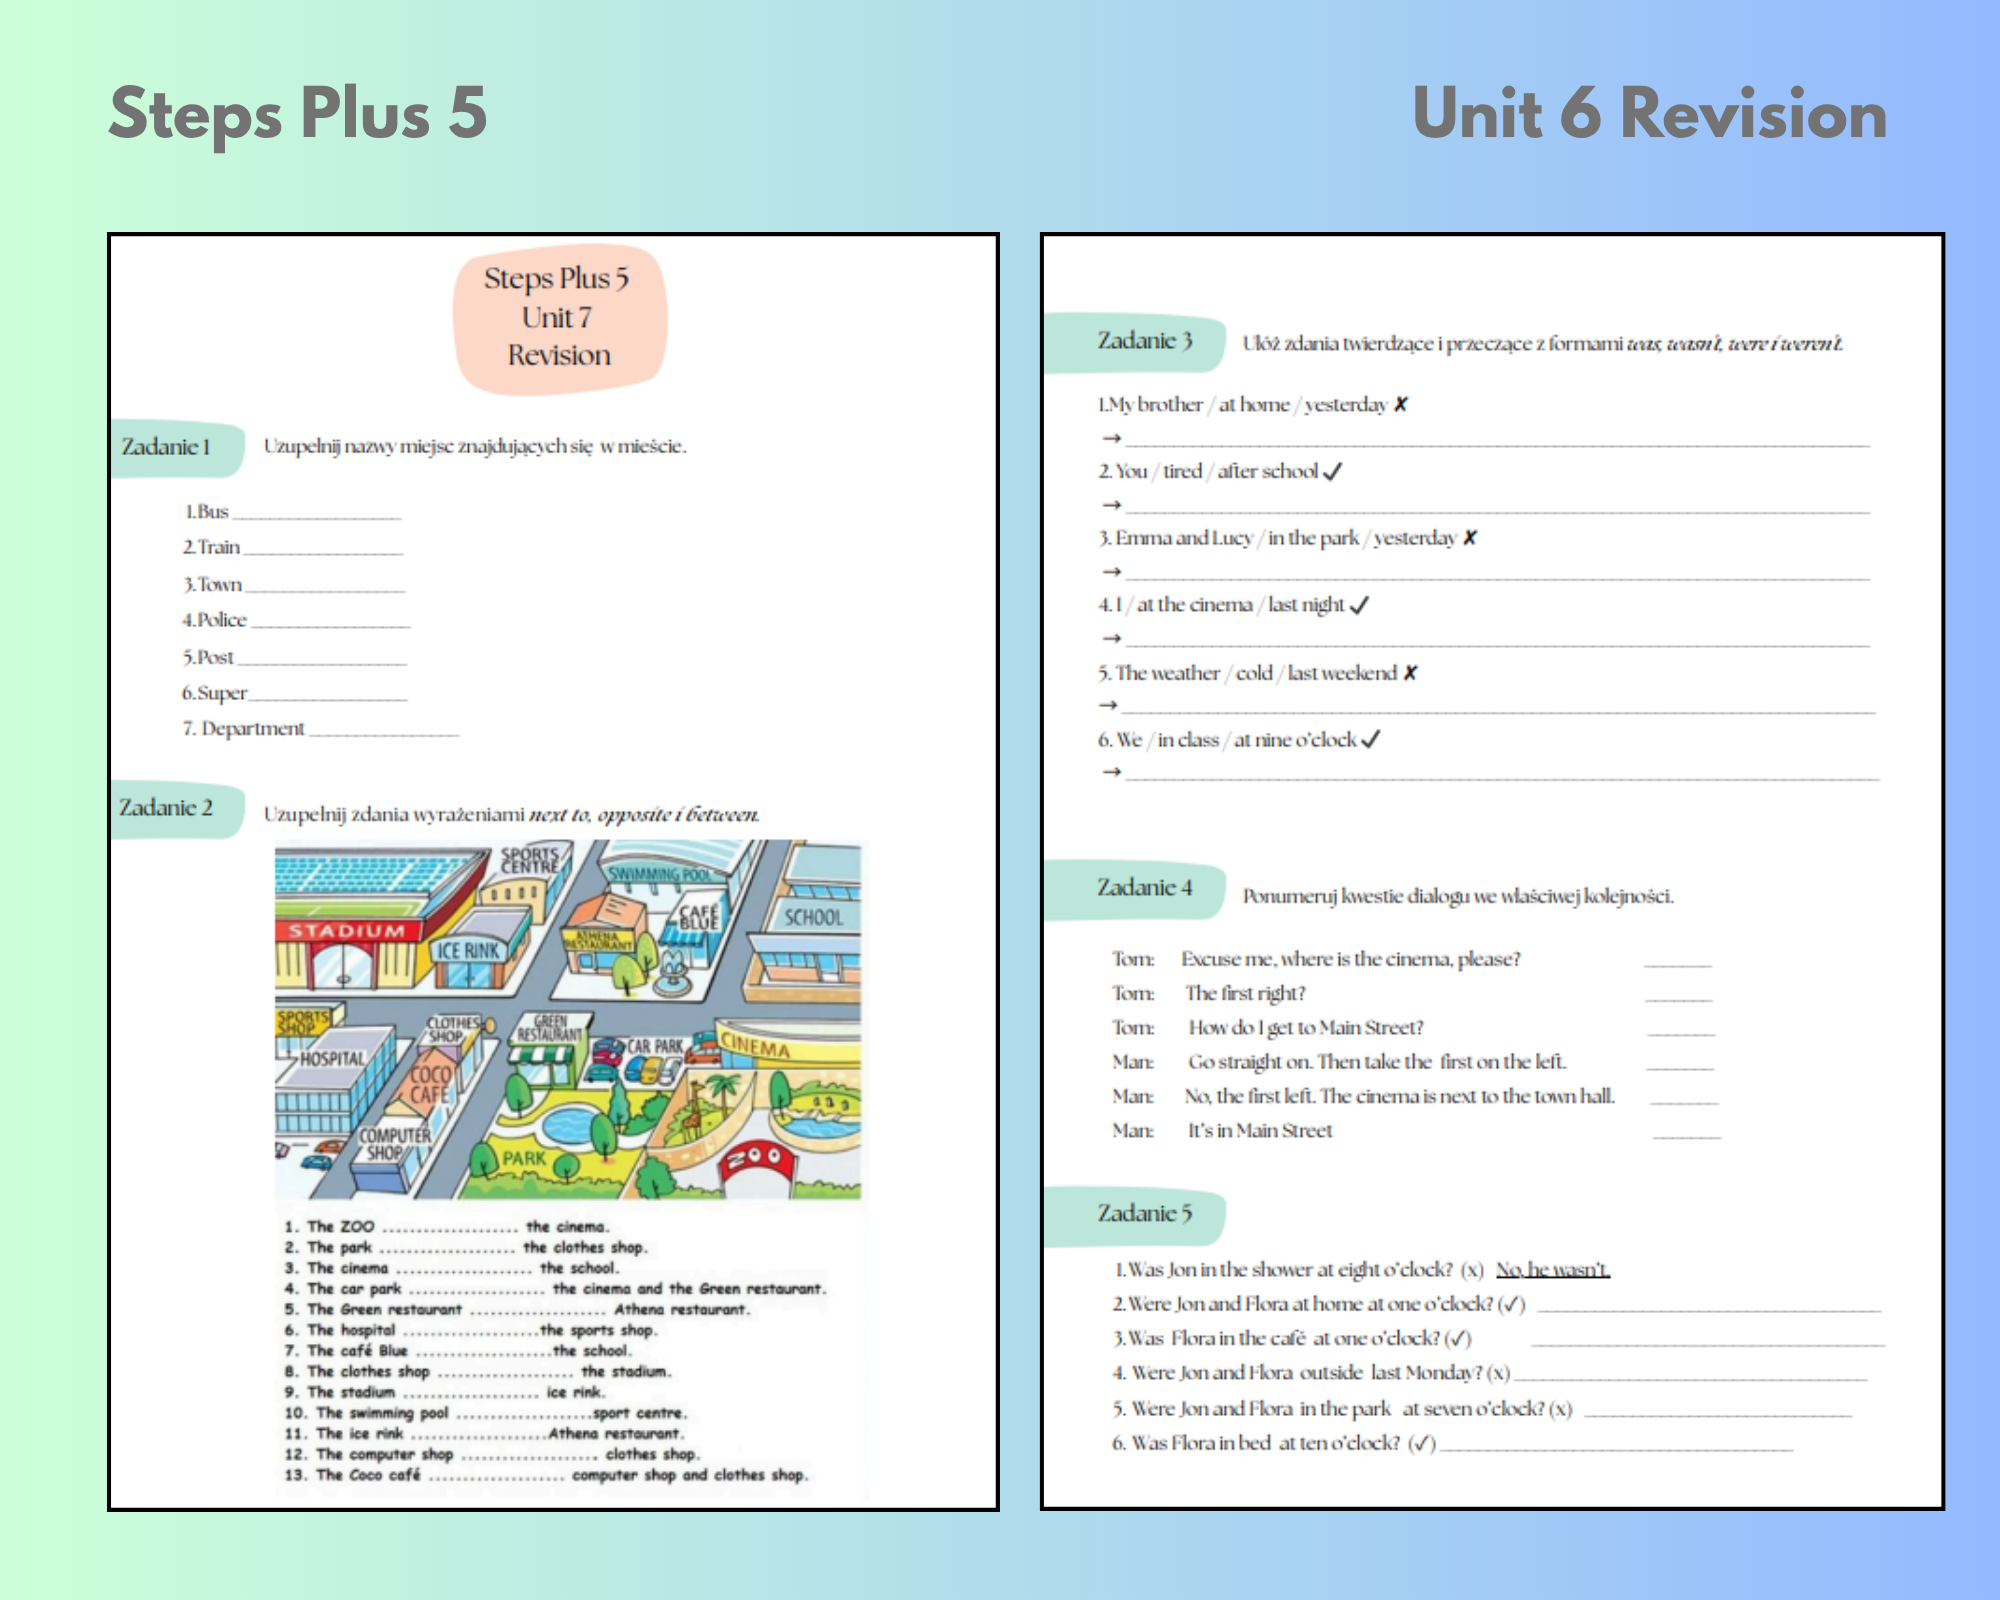Click the Zadanie 5 label
Image resolution: width=2000 pixels, height=1600 pixels.
coord(1144,1214)
